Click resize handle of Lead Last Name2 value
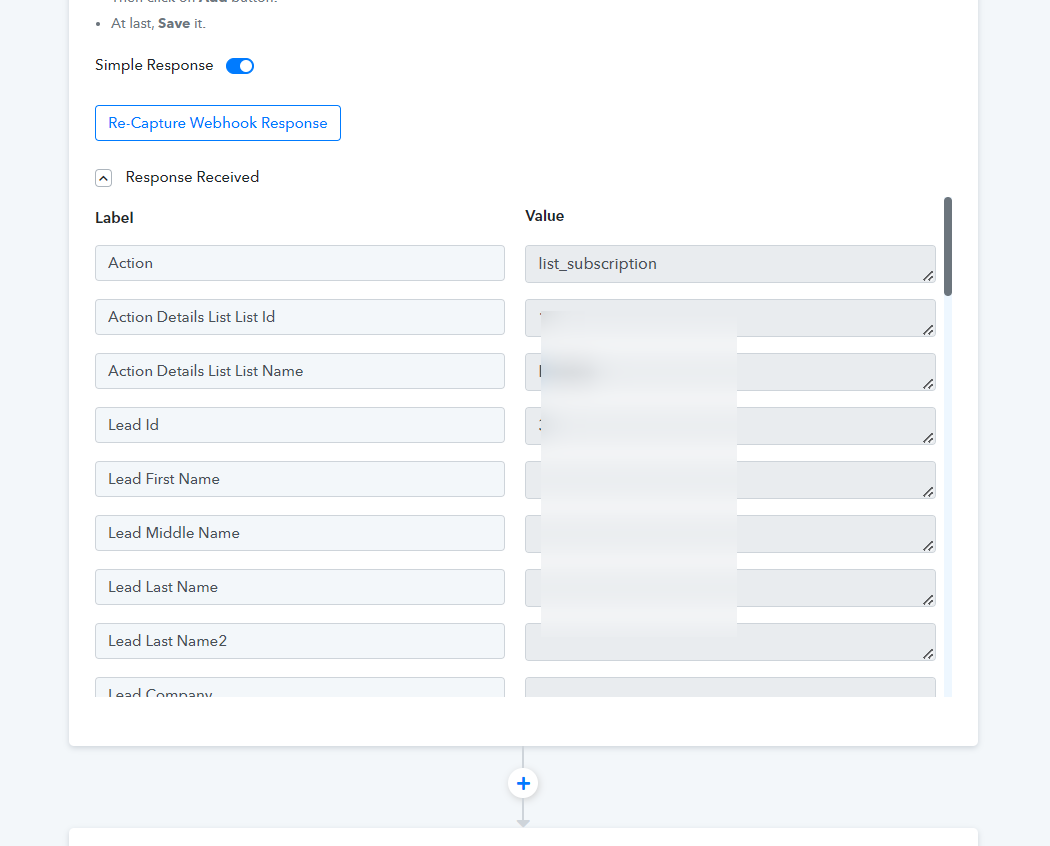The height and width of the screenshot is (846, 1050). (928, 653)
